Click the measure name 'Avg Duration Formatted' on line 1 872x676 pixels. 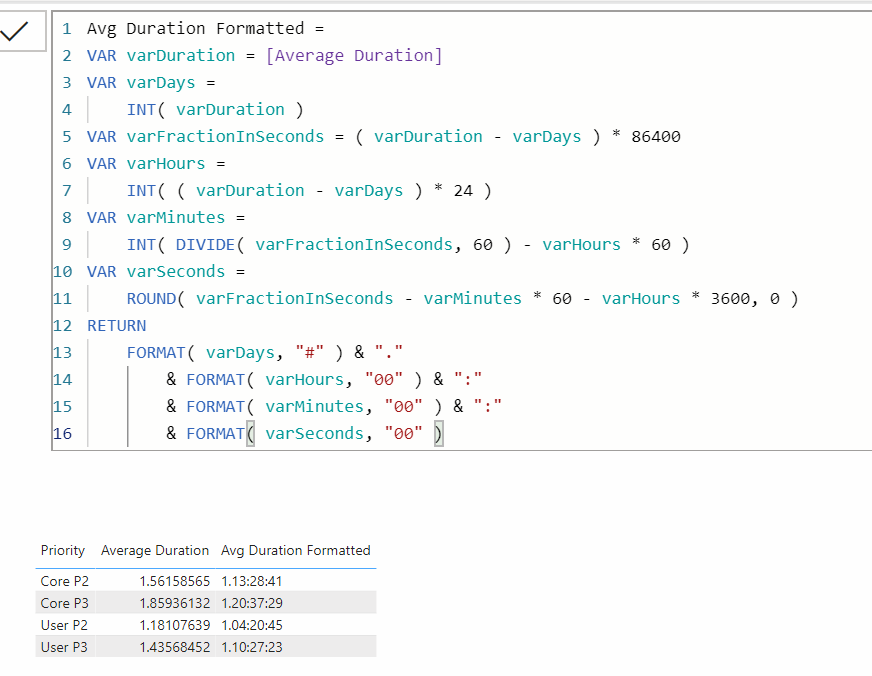click(x=196, y=28)
